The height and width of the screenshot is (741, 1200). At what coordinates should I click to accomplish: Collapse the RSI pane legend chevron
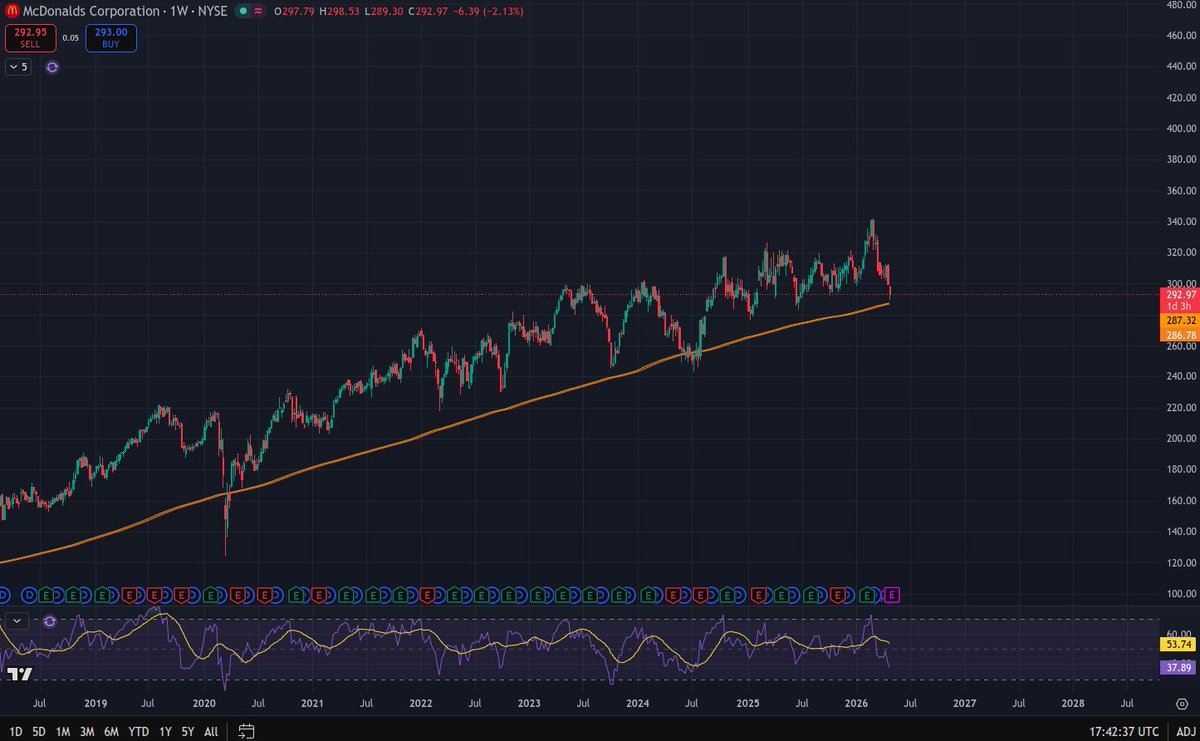[x=17, y=621]
